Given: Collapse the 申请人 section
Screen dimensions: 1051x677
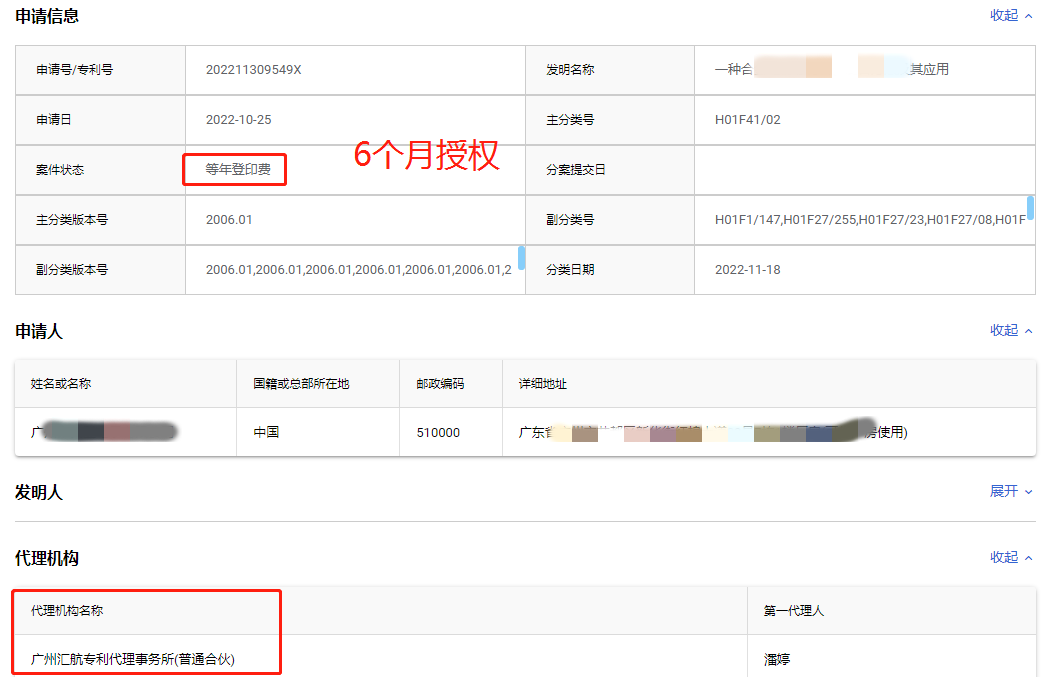Looking at the screenshot, I should pos(1011,330).
